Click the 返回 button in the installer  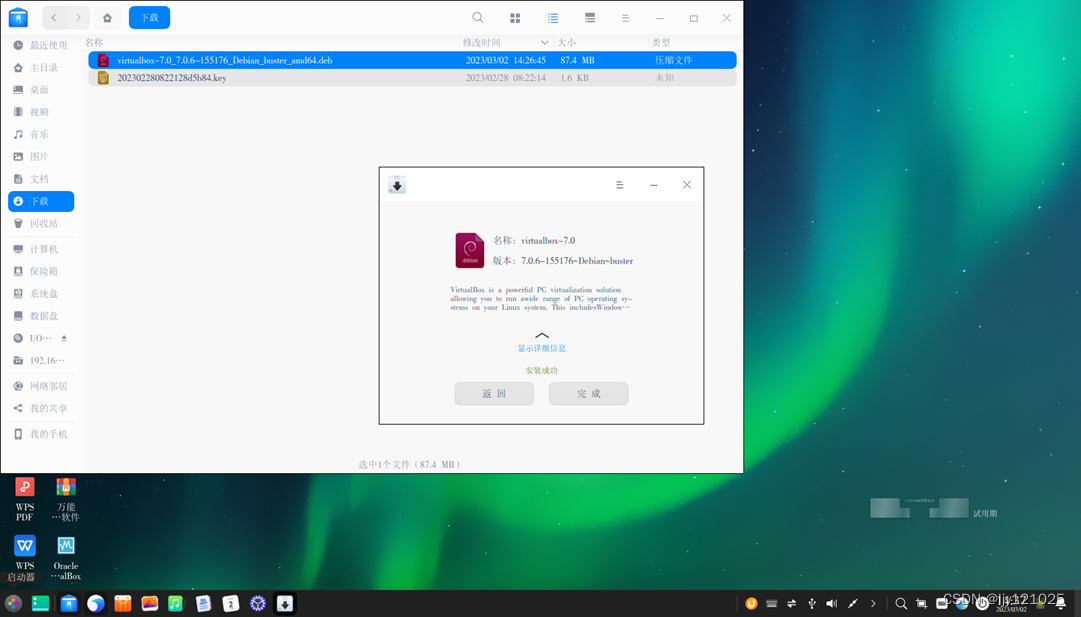click(494, 393)
